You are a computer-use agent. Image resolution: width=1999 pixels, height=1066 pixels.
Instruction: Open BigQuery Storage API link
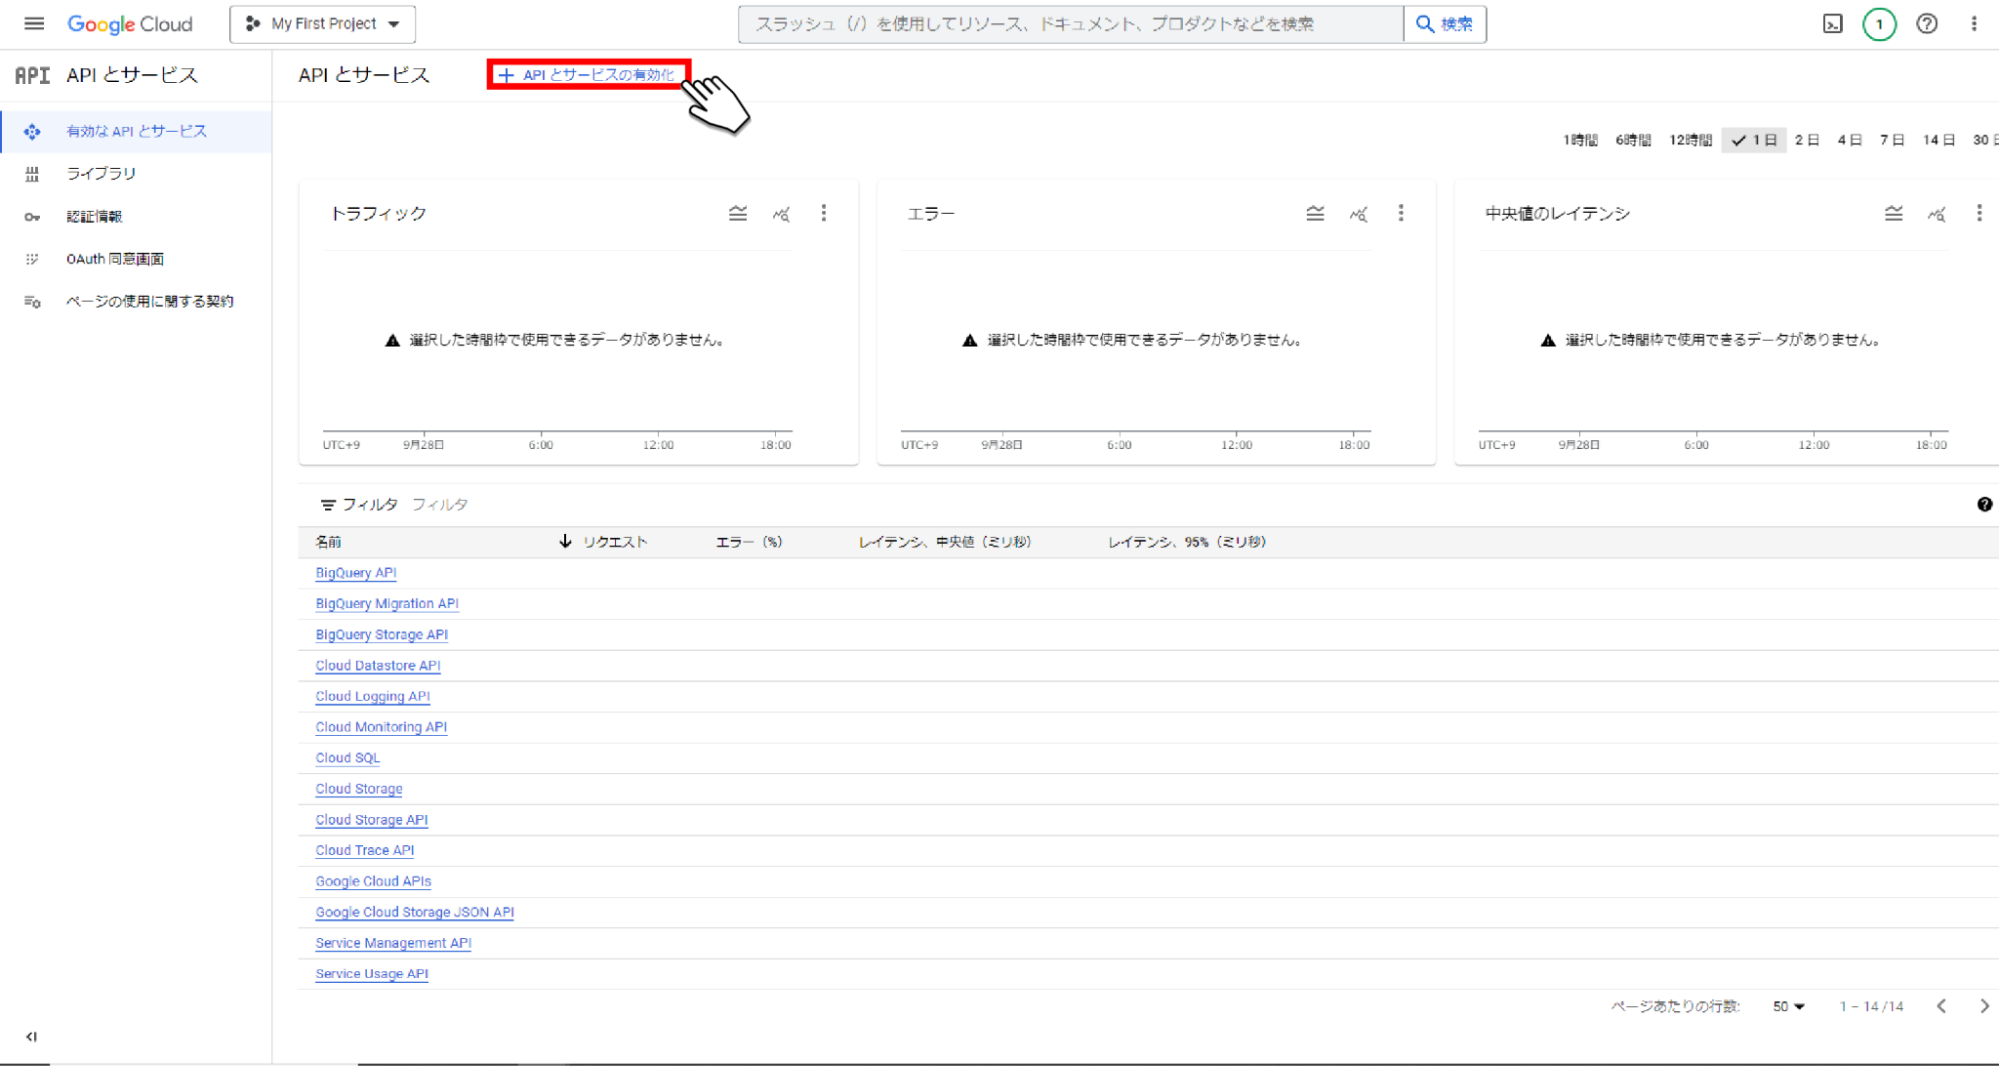[382, 635]
